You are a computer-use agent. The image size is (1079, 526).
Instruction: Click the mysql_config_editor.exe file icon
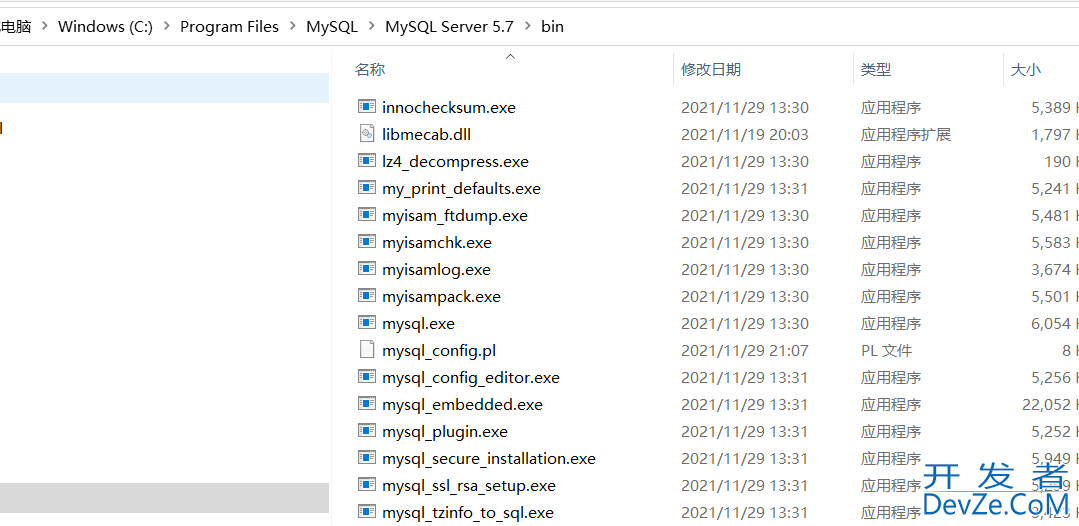(x=367, y=377)
